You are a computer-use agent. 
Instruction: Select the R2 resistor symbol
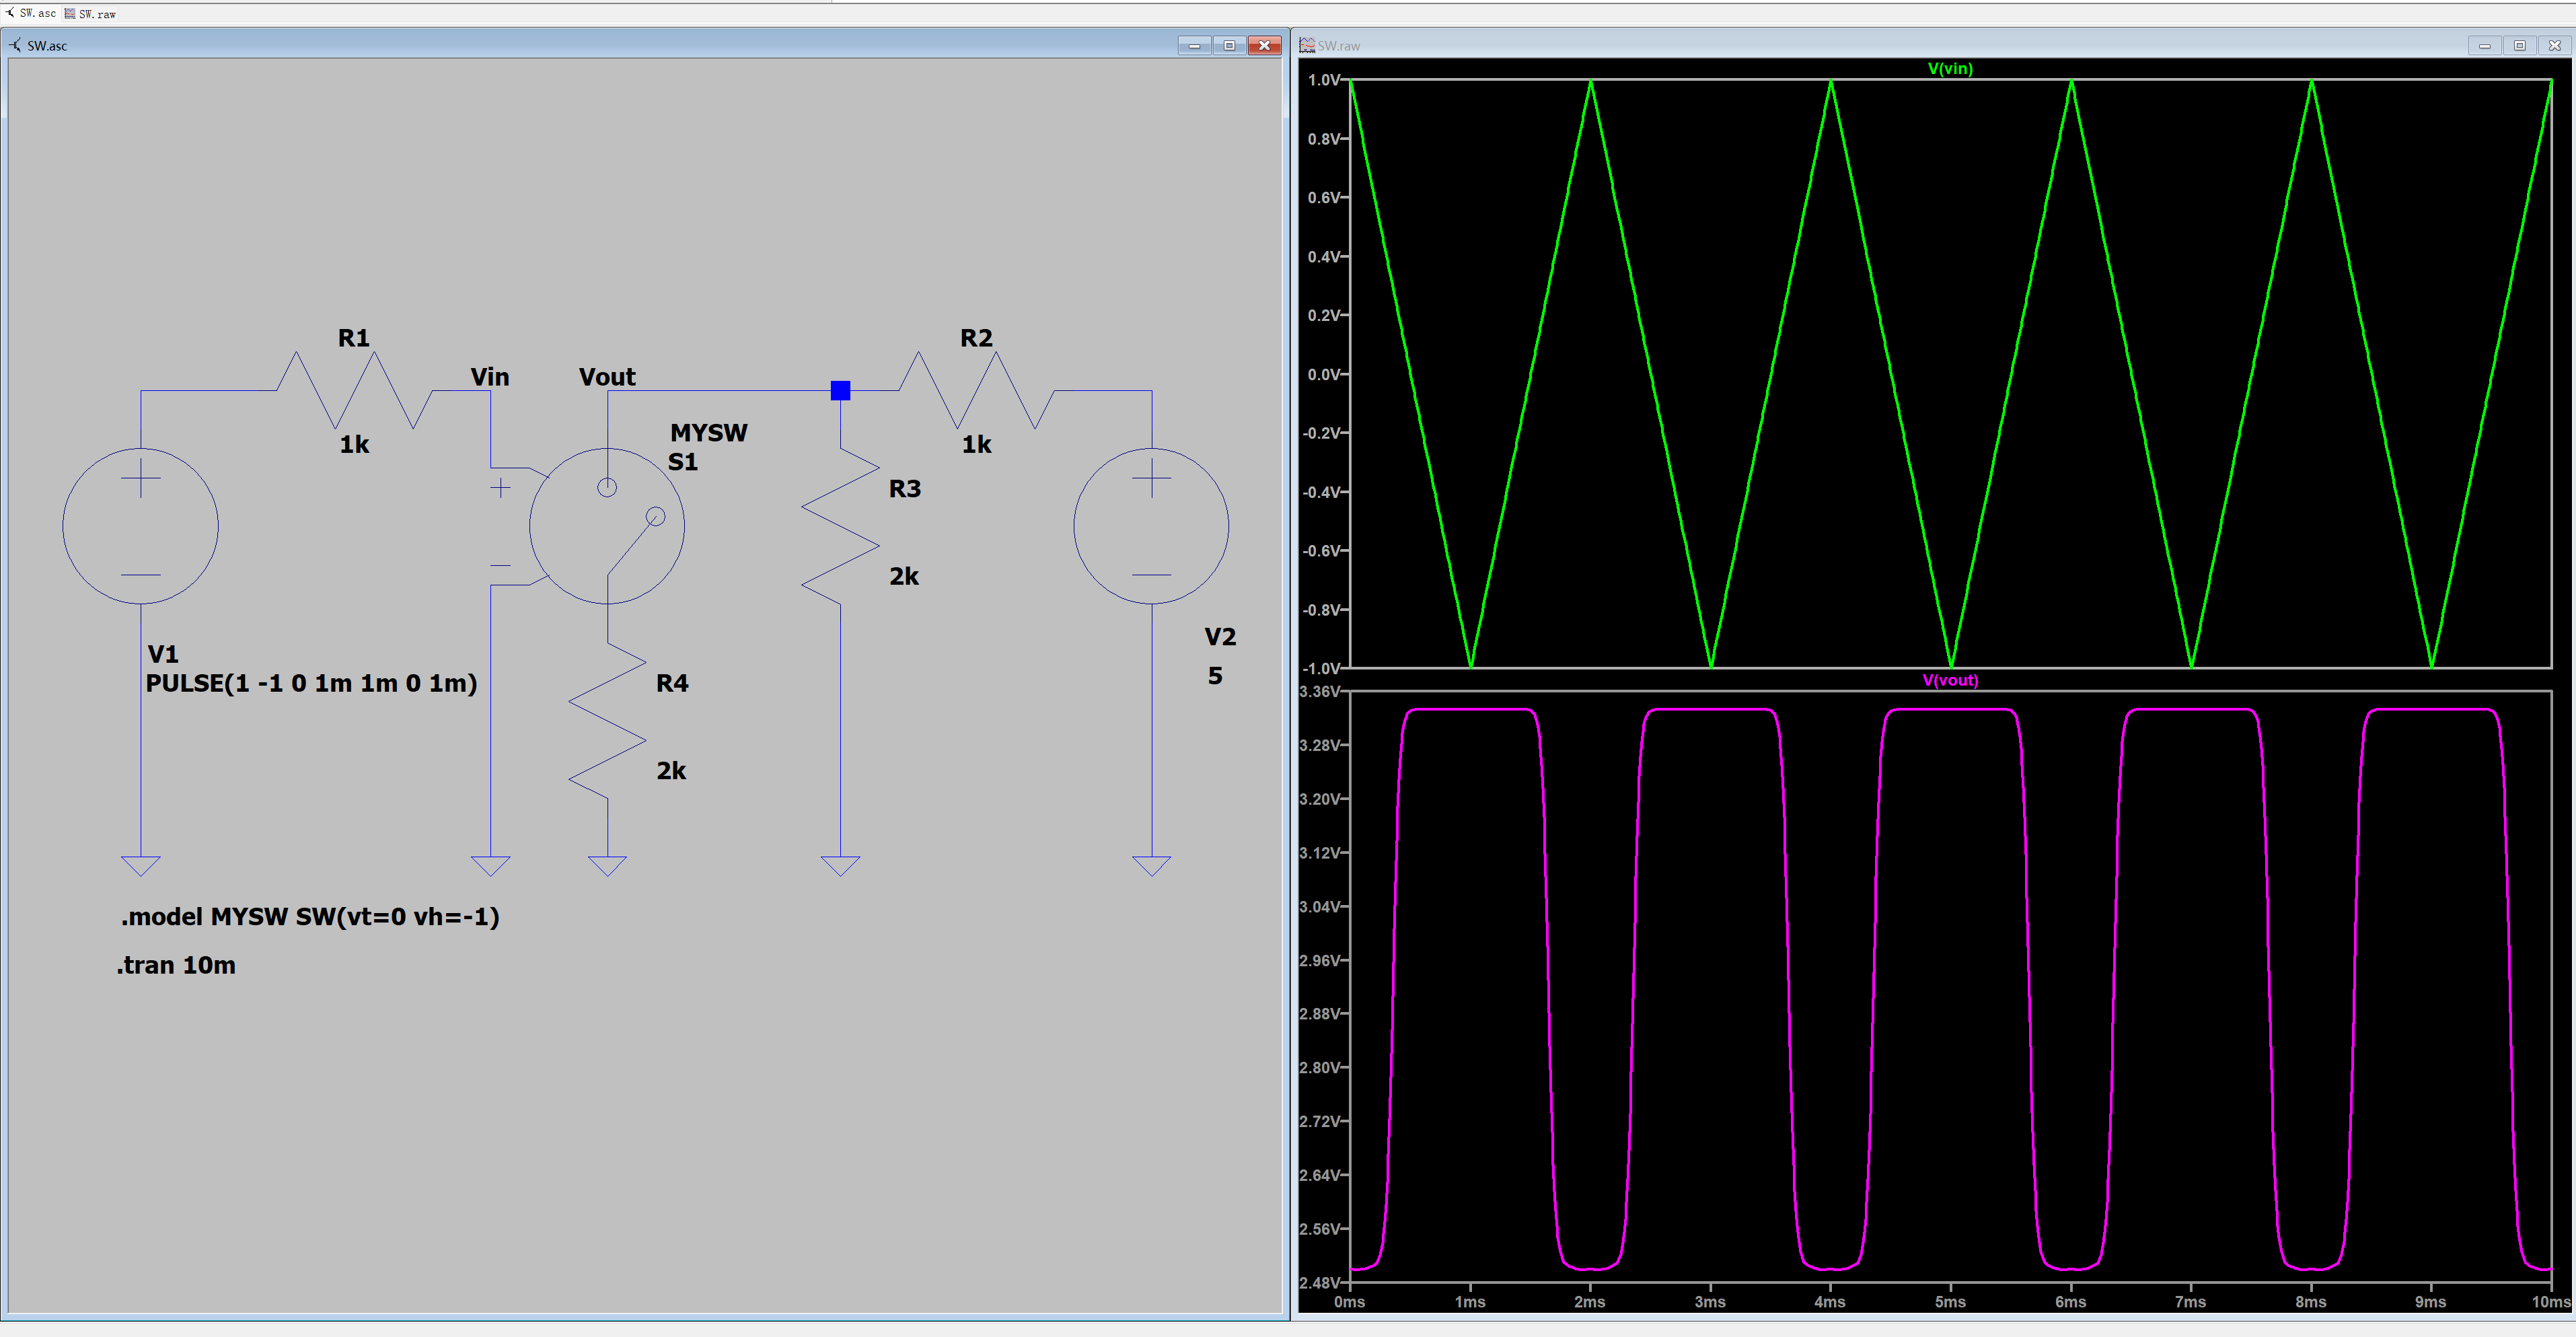976,390
